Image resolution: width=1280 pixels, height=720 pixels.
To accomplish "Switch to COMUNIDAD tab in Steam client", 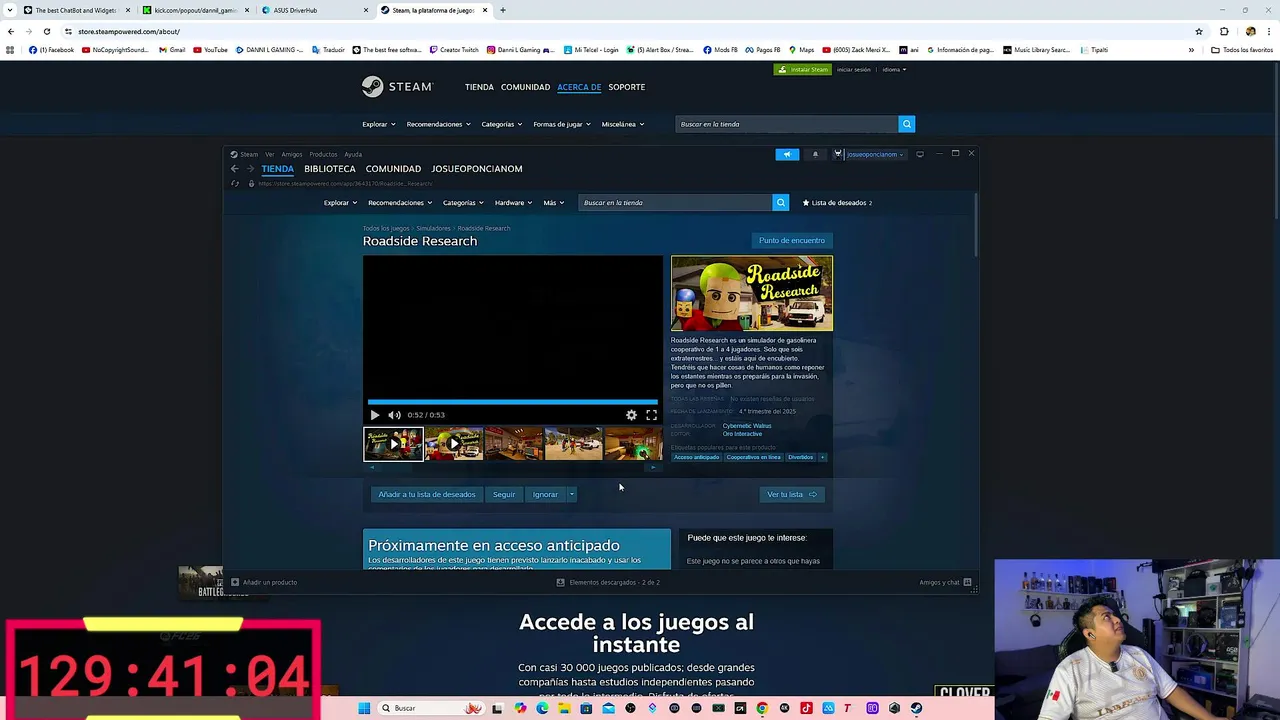I will pyautogui.click(x=393, y=169).
